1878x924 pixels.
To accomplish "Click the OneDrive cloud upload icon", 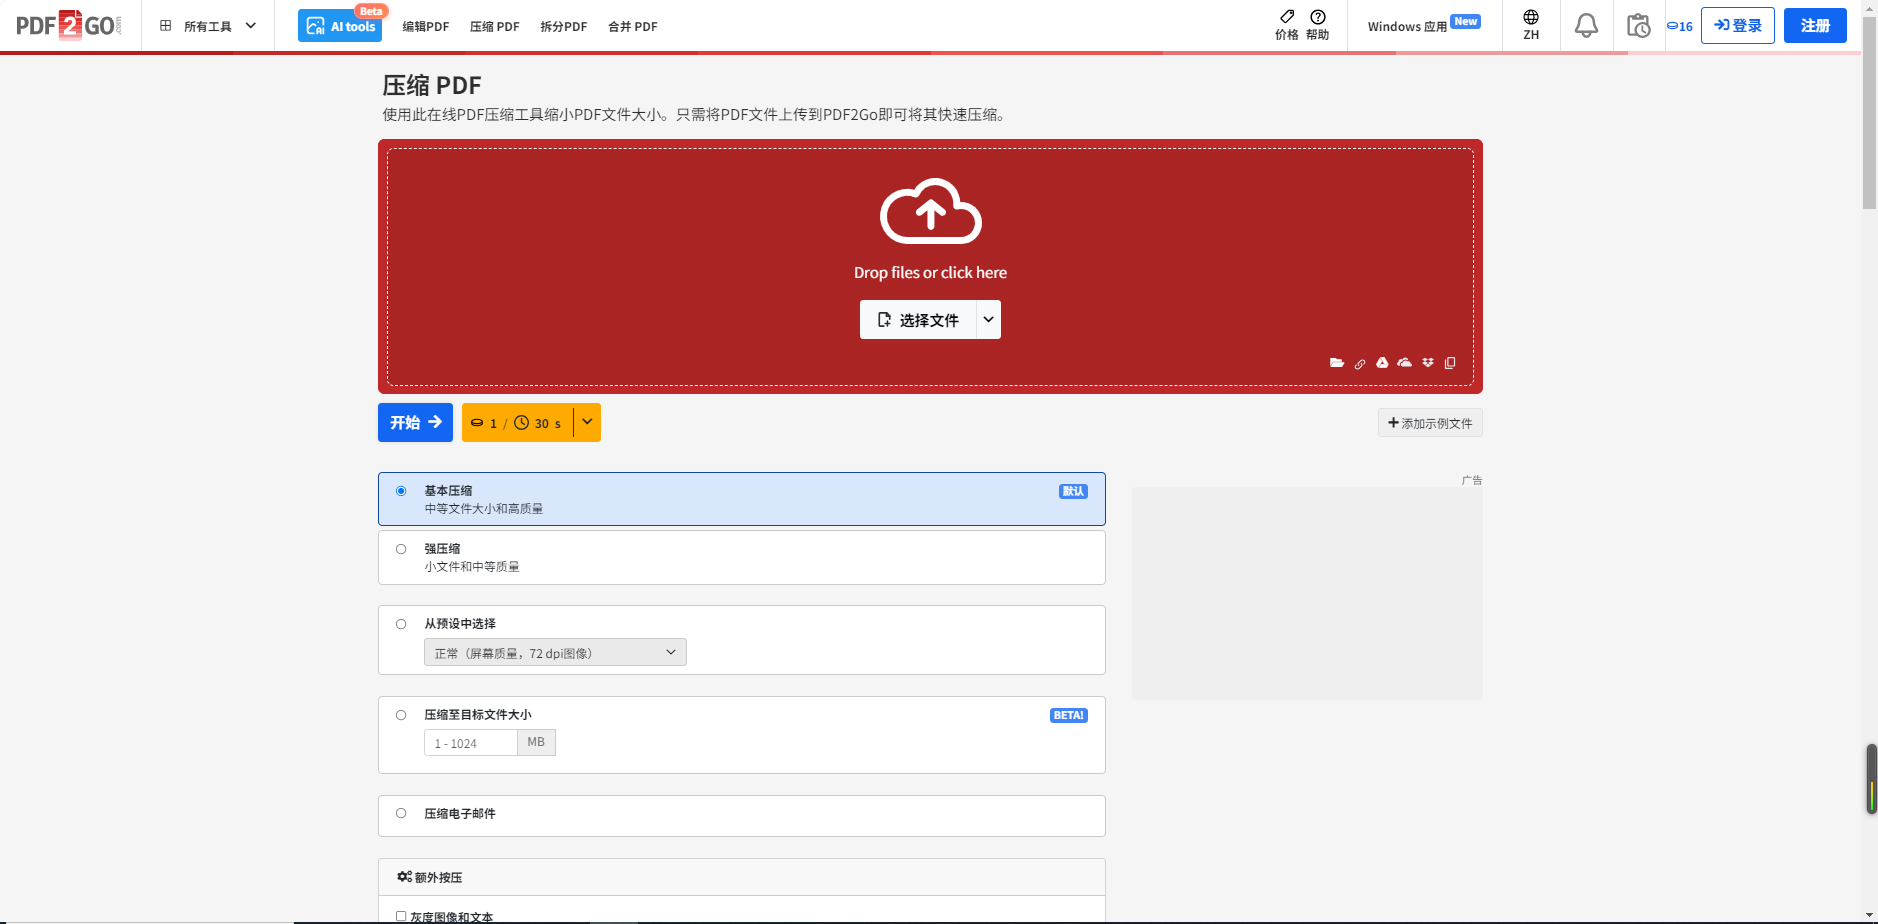I will [1405, 363].
